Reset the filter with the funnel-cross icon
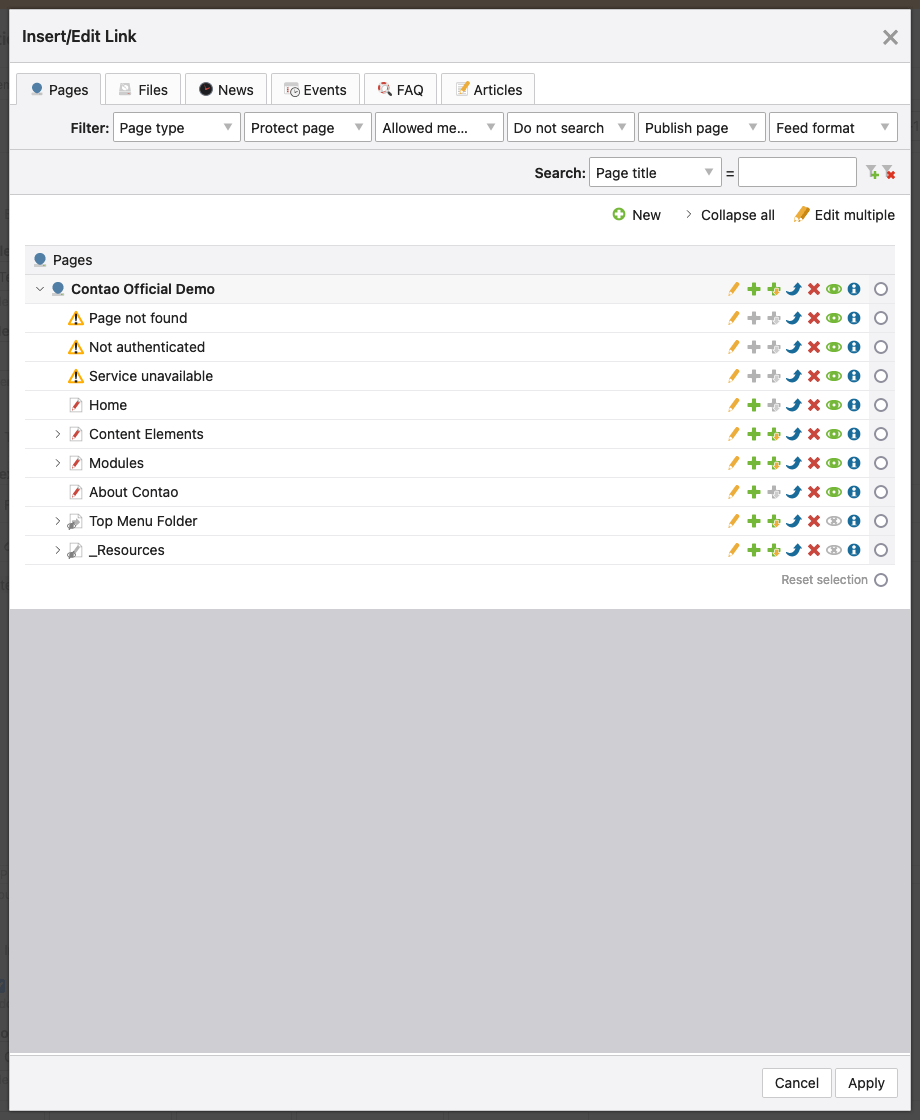920x1120 pixels. point(889,172)
